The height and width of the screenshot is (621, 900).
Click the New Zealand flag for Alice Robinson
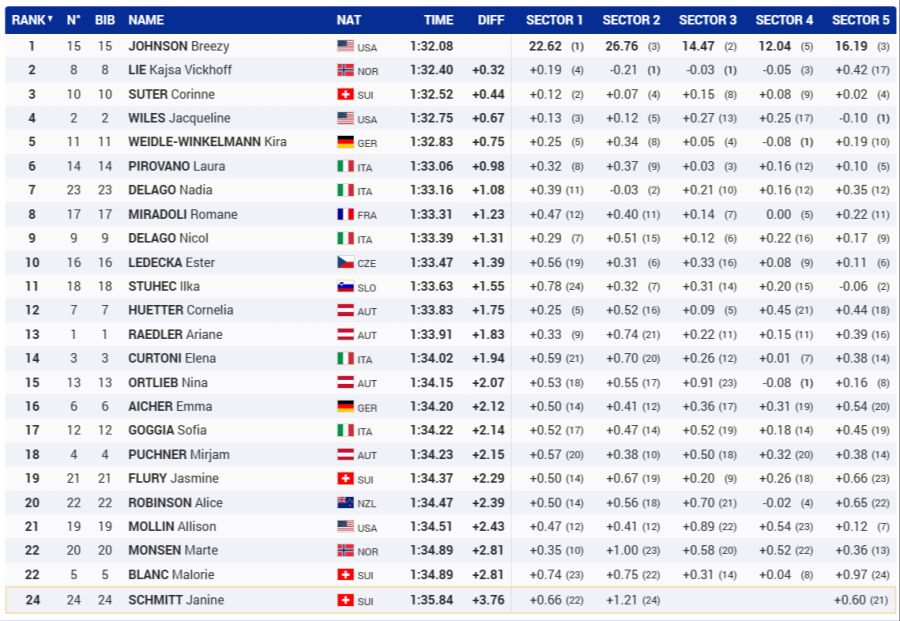346,503
